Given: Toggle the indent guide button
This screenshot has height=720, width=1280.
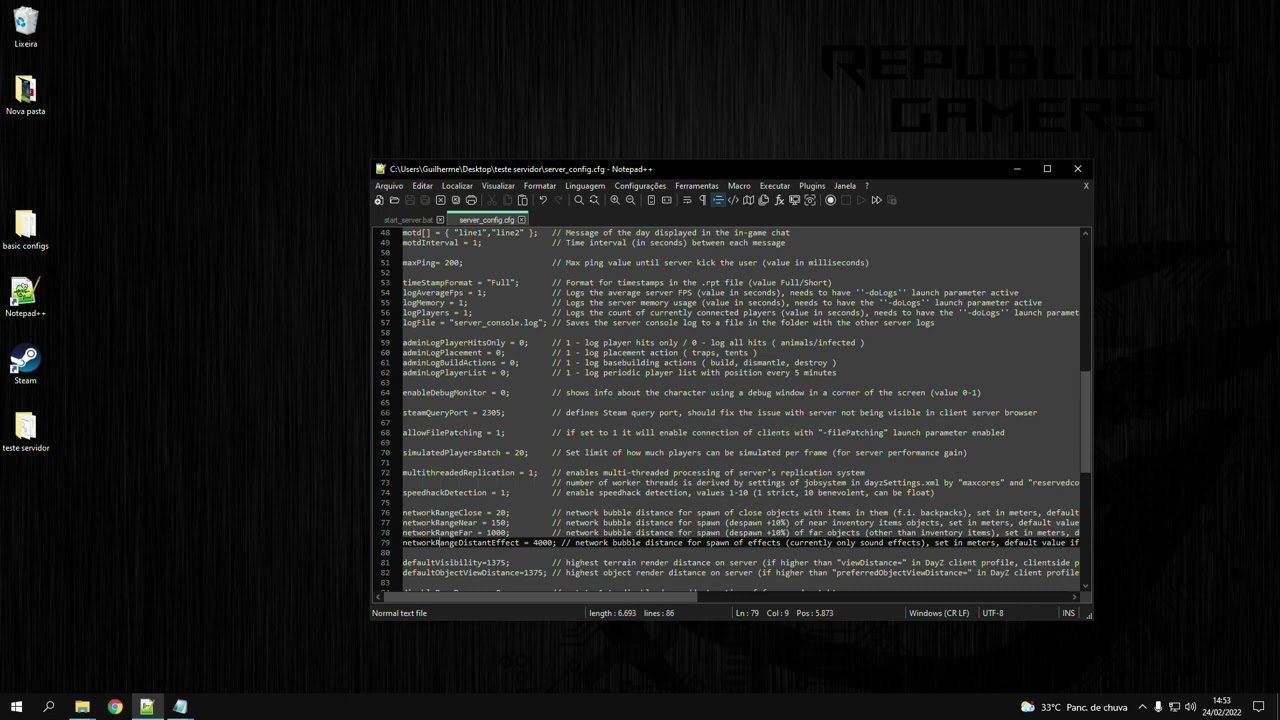Looking at the screenshot, I should click(x=718, y=200).
